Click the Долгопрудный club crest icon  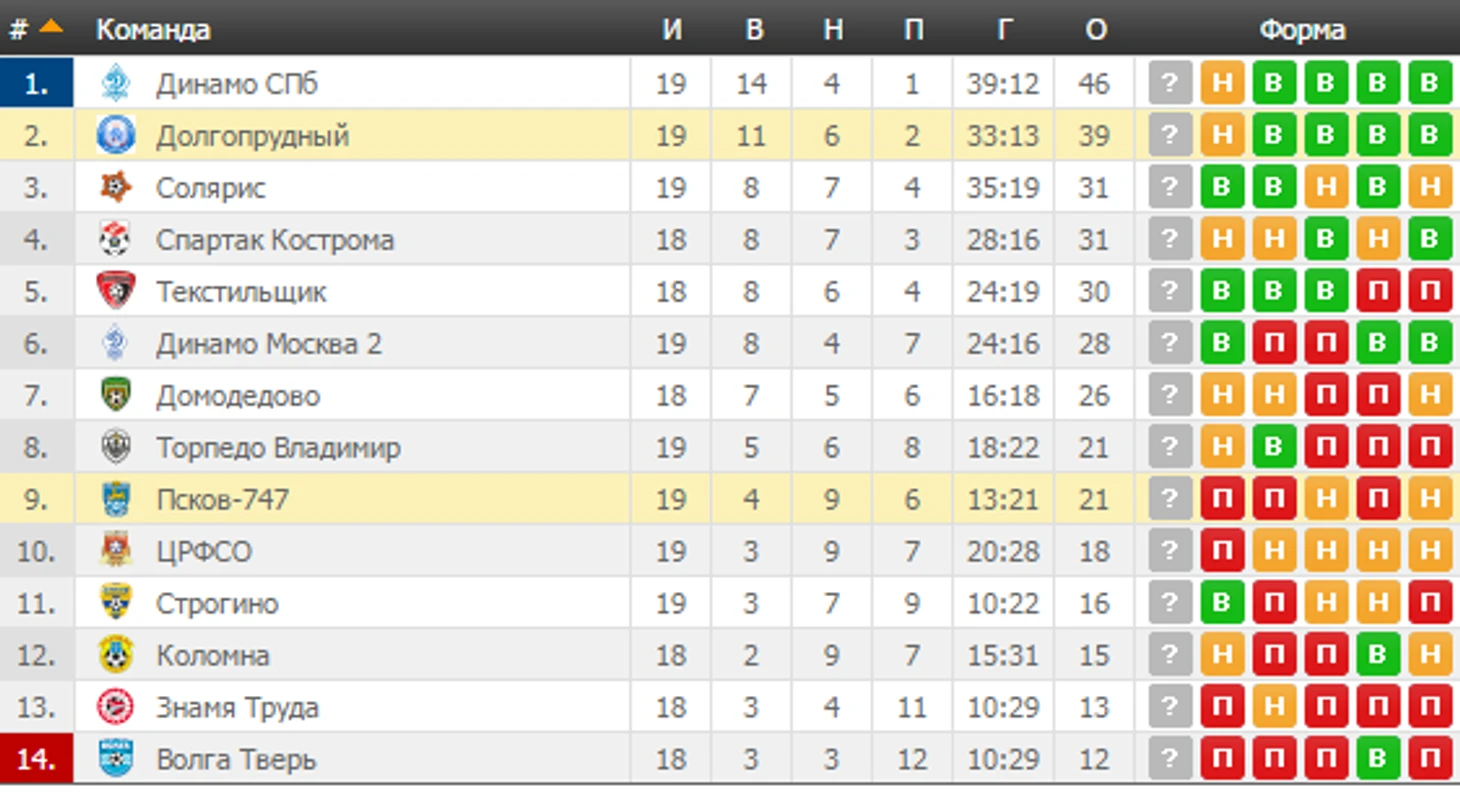click(116, 135)
